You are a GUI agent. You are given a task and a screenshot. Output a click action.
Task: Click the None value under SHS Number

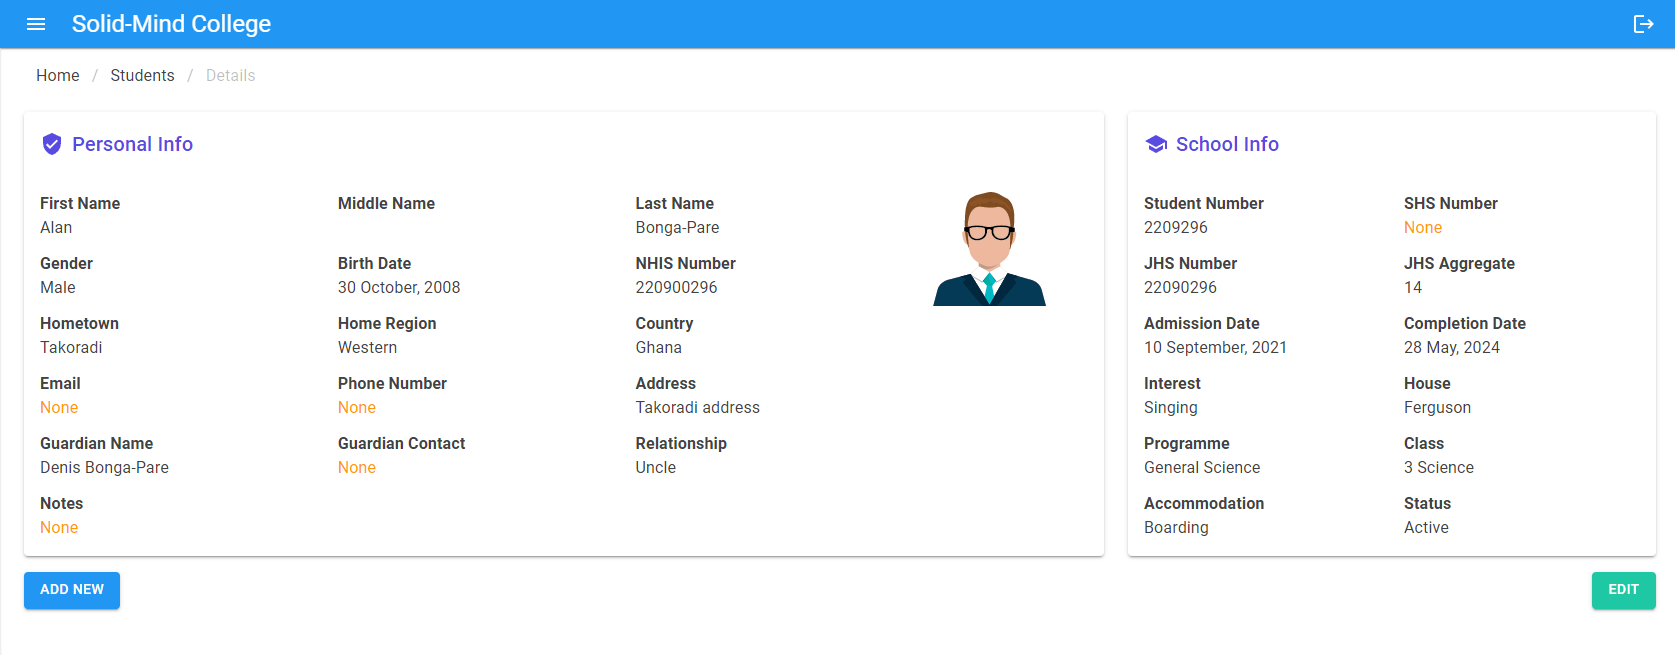(1423, 228)
